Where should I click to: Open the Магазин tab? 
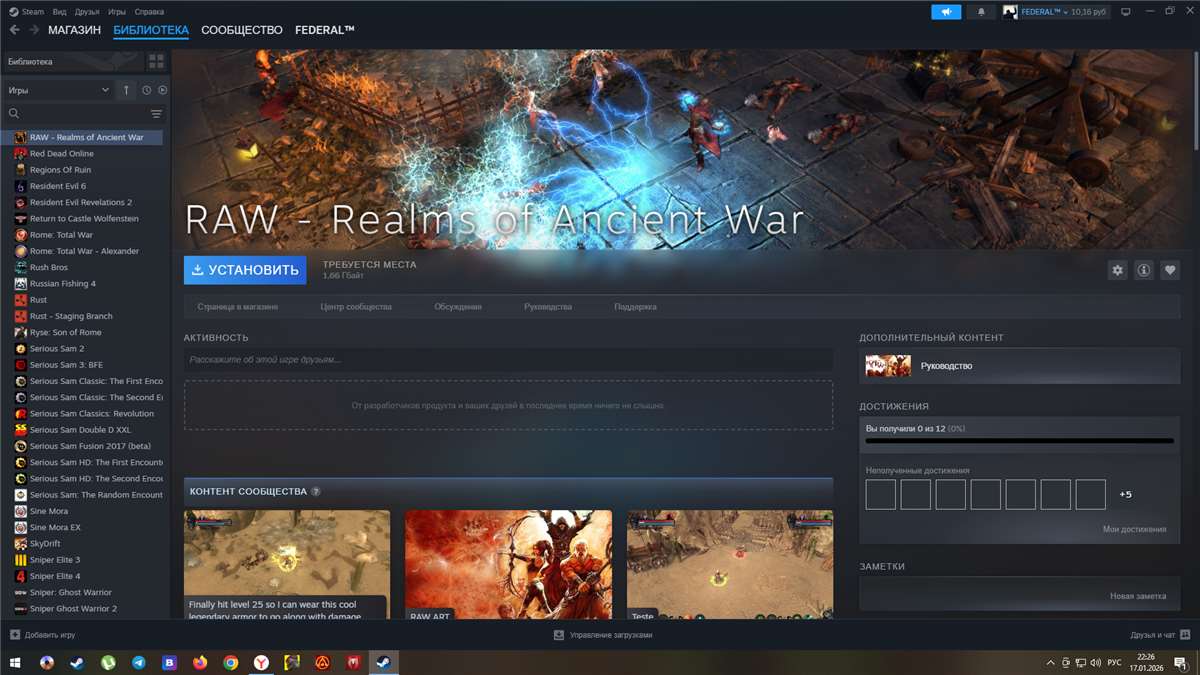pos(74,30)
